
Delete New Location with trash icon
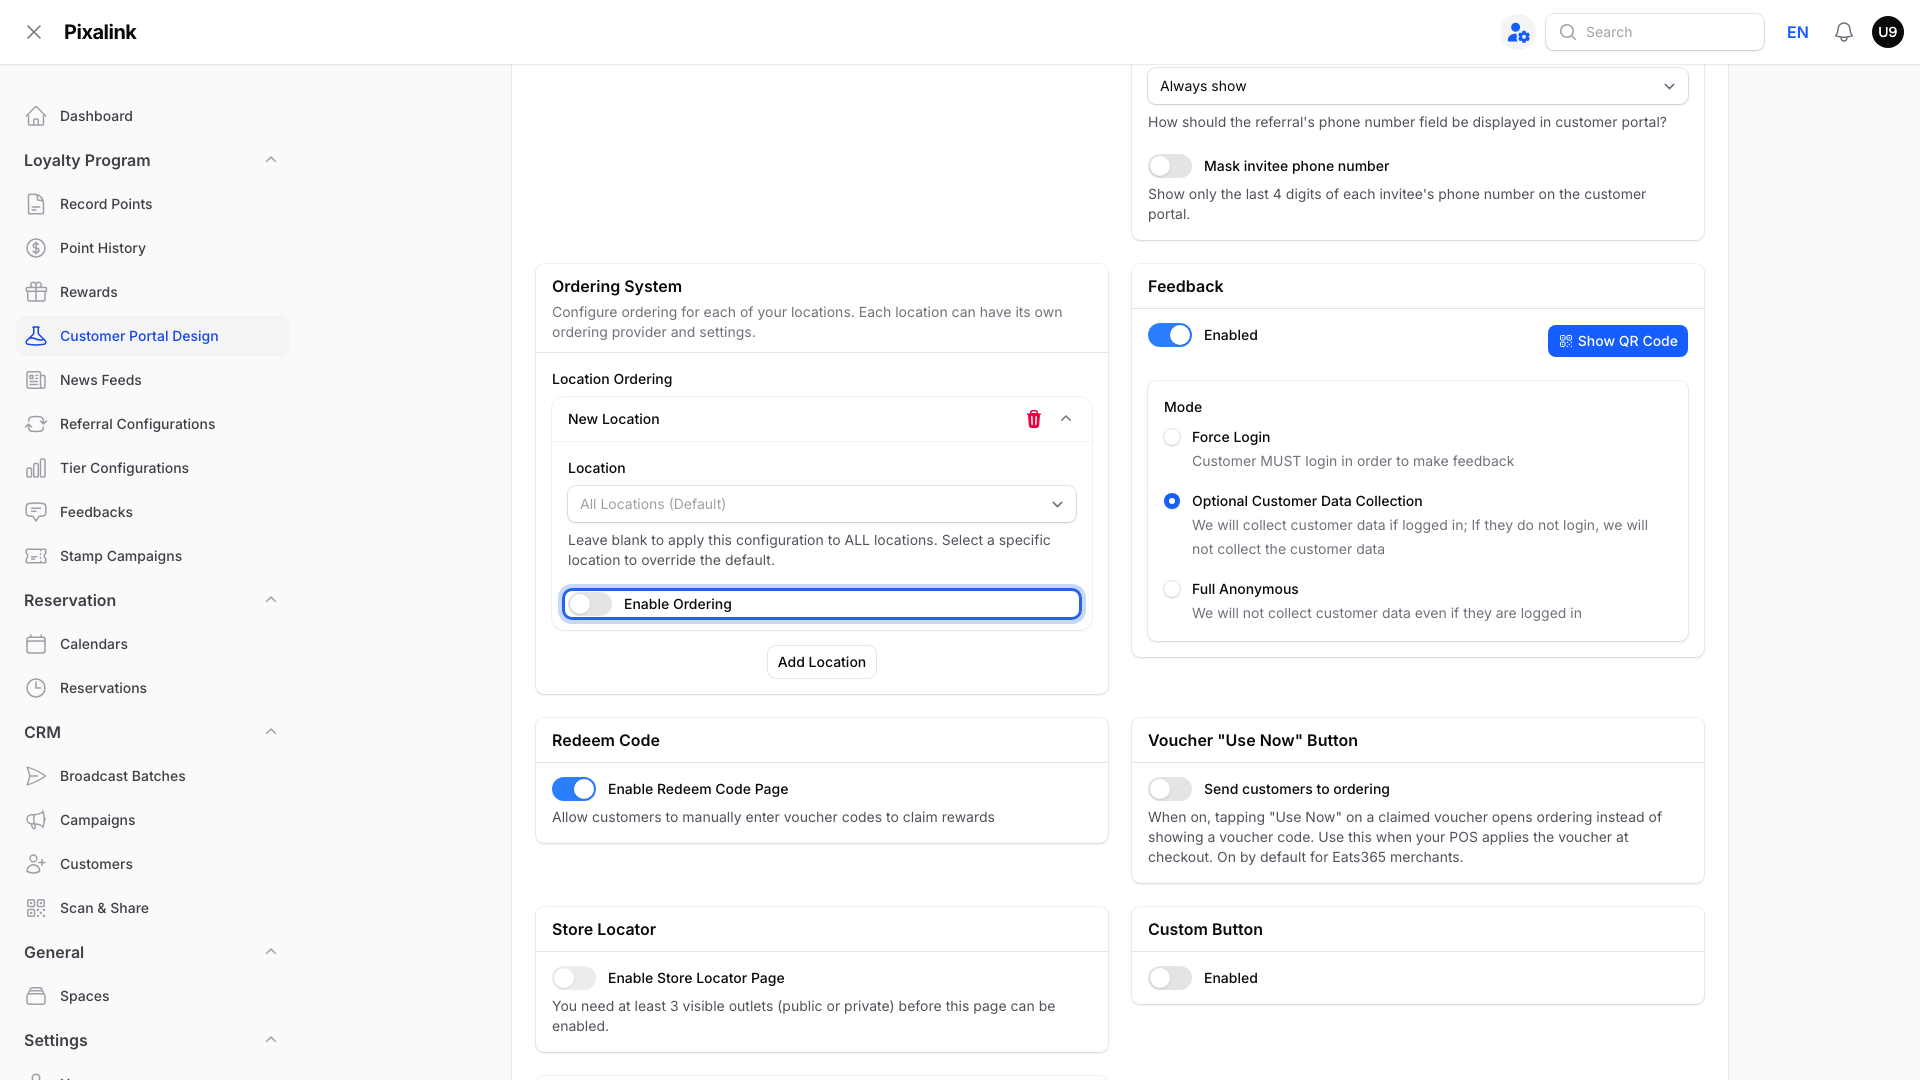(1034, 419)
